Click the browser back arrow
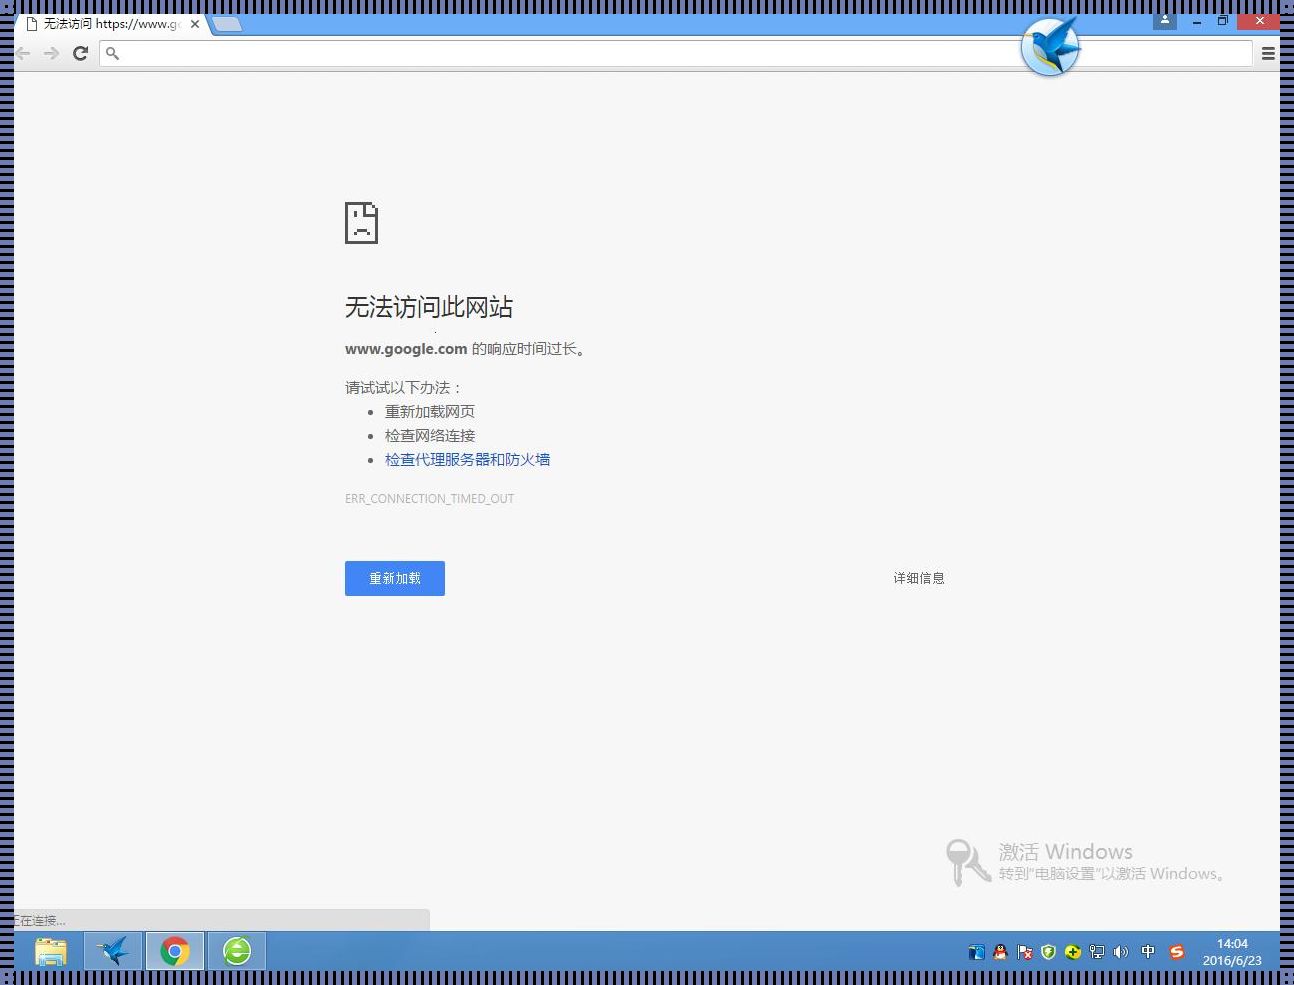 [23, 53]
